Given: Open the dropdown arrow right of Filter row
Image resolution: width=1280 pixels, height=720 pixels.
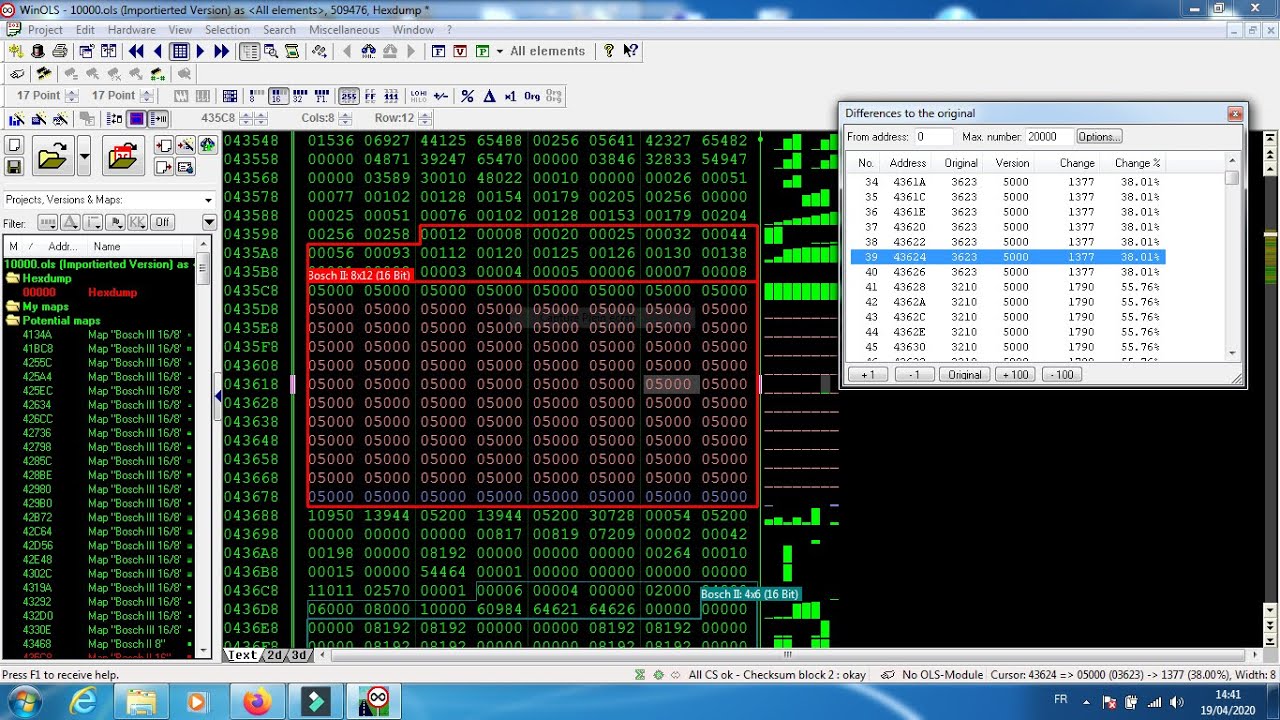Looking at the screenshot, I should [x=209, y=222].
